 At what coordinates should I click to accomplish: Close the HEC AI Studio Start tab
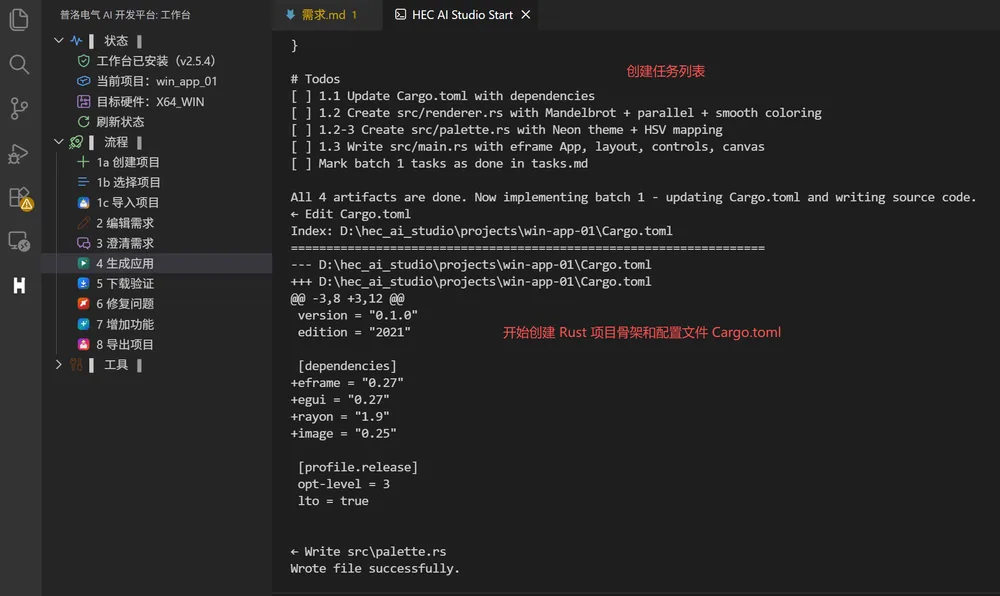click(526, 14)
